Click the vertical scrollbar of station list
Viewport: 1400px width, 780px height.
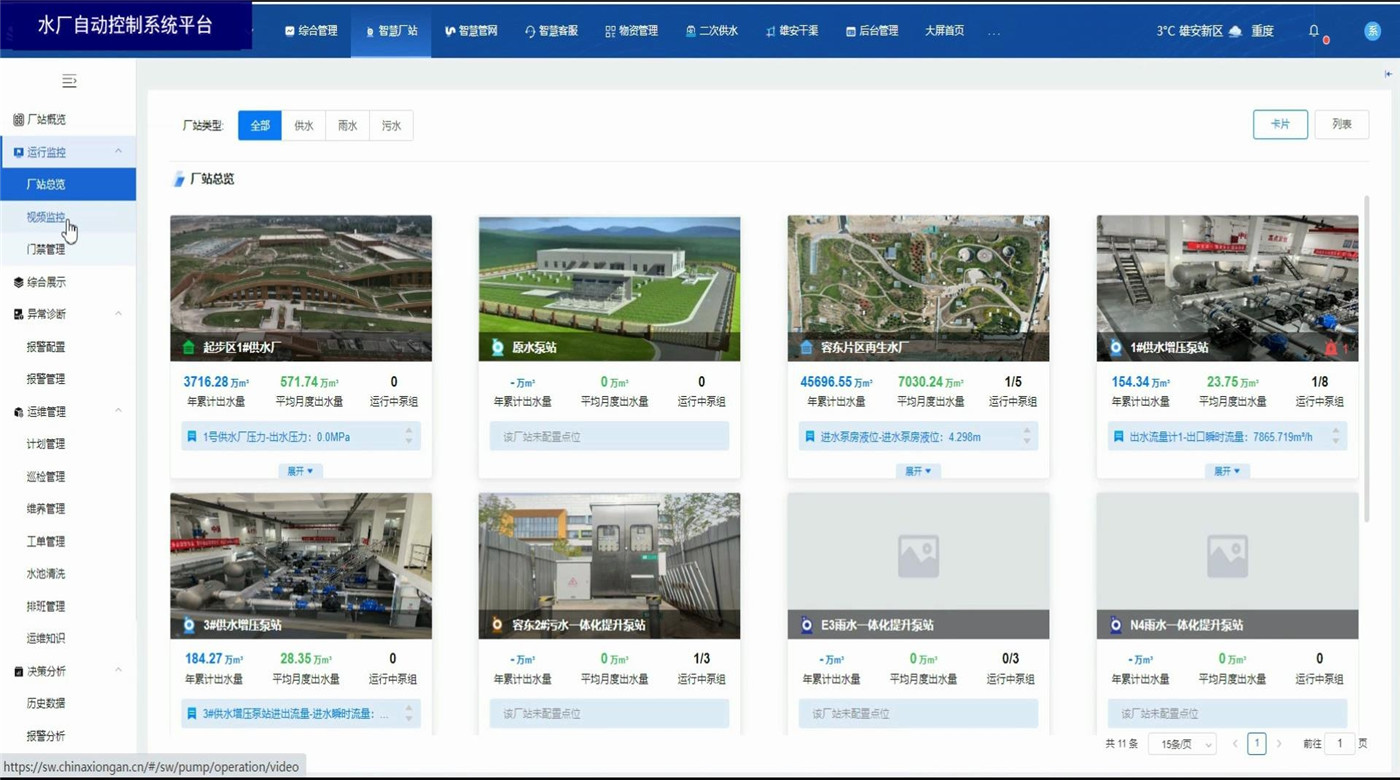(x=1366, y=360)
